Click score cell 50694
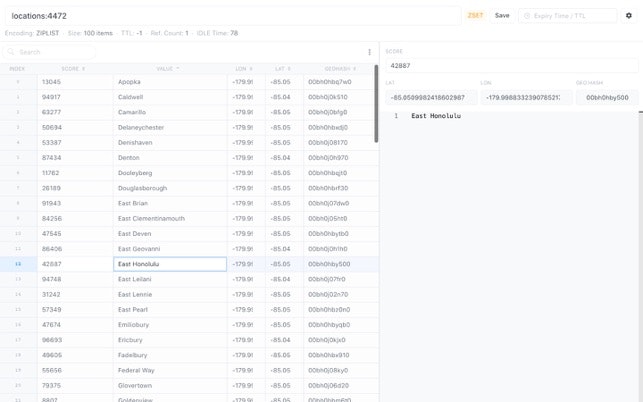The width and height of the screenshot is (643, 402). pos(75,127)
